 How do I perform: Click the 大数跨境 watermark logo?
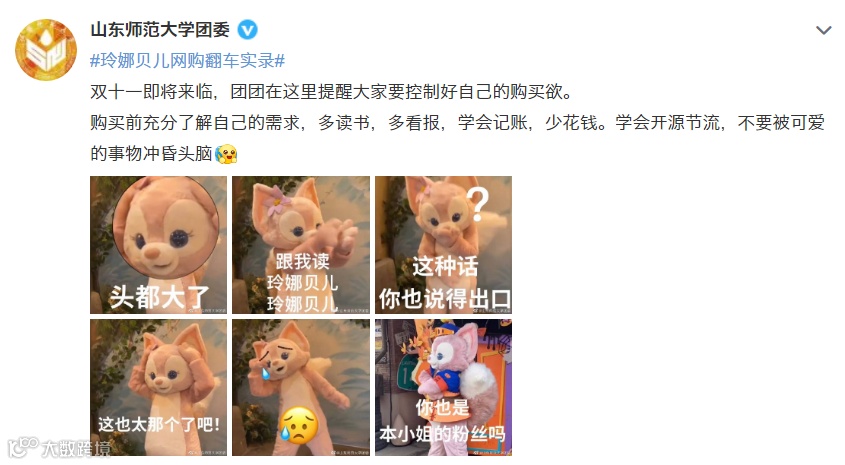coord(59,447)
